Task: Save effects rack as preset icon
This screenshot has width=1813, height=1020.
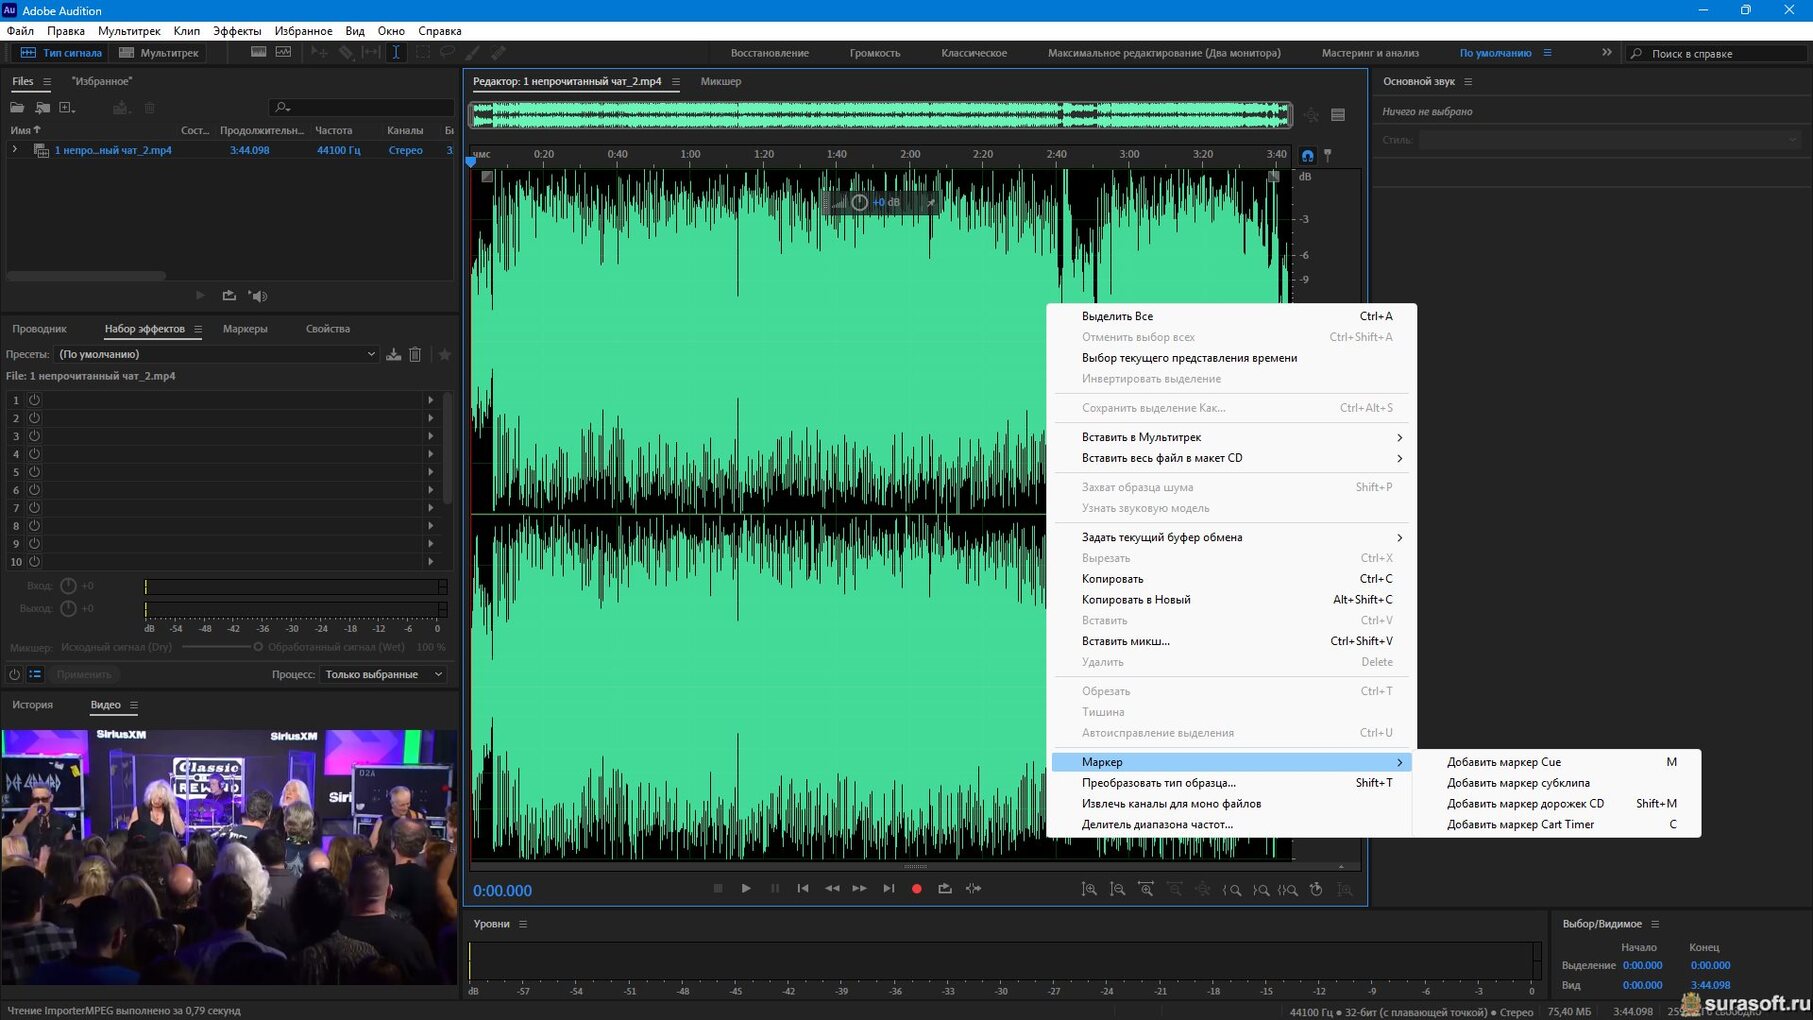Action: pos(394,354)
